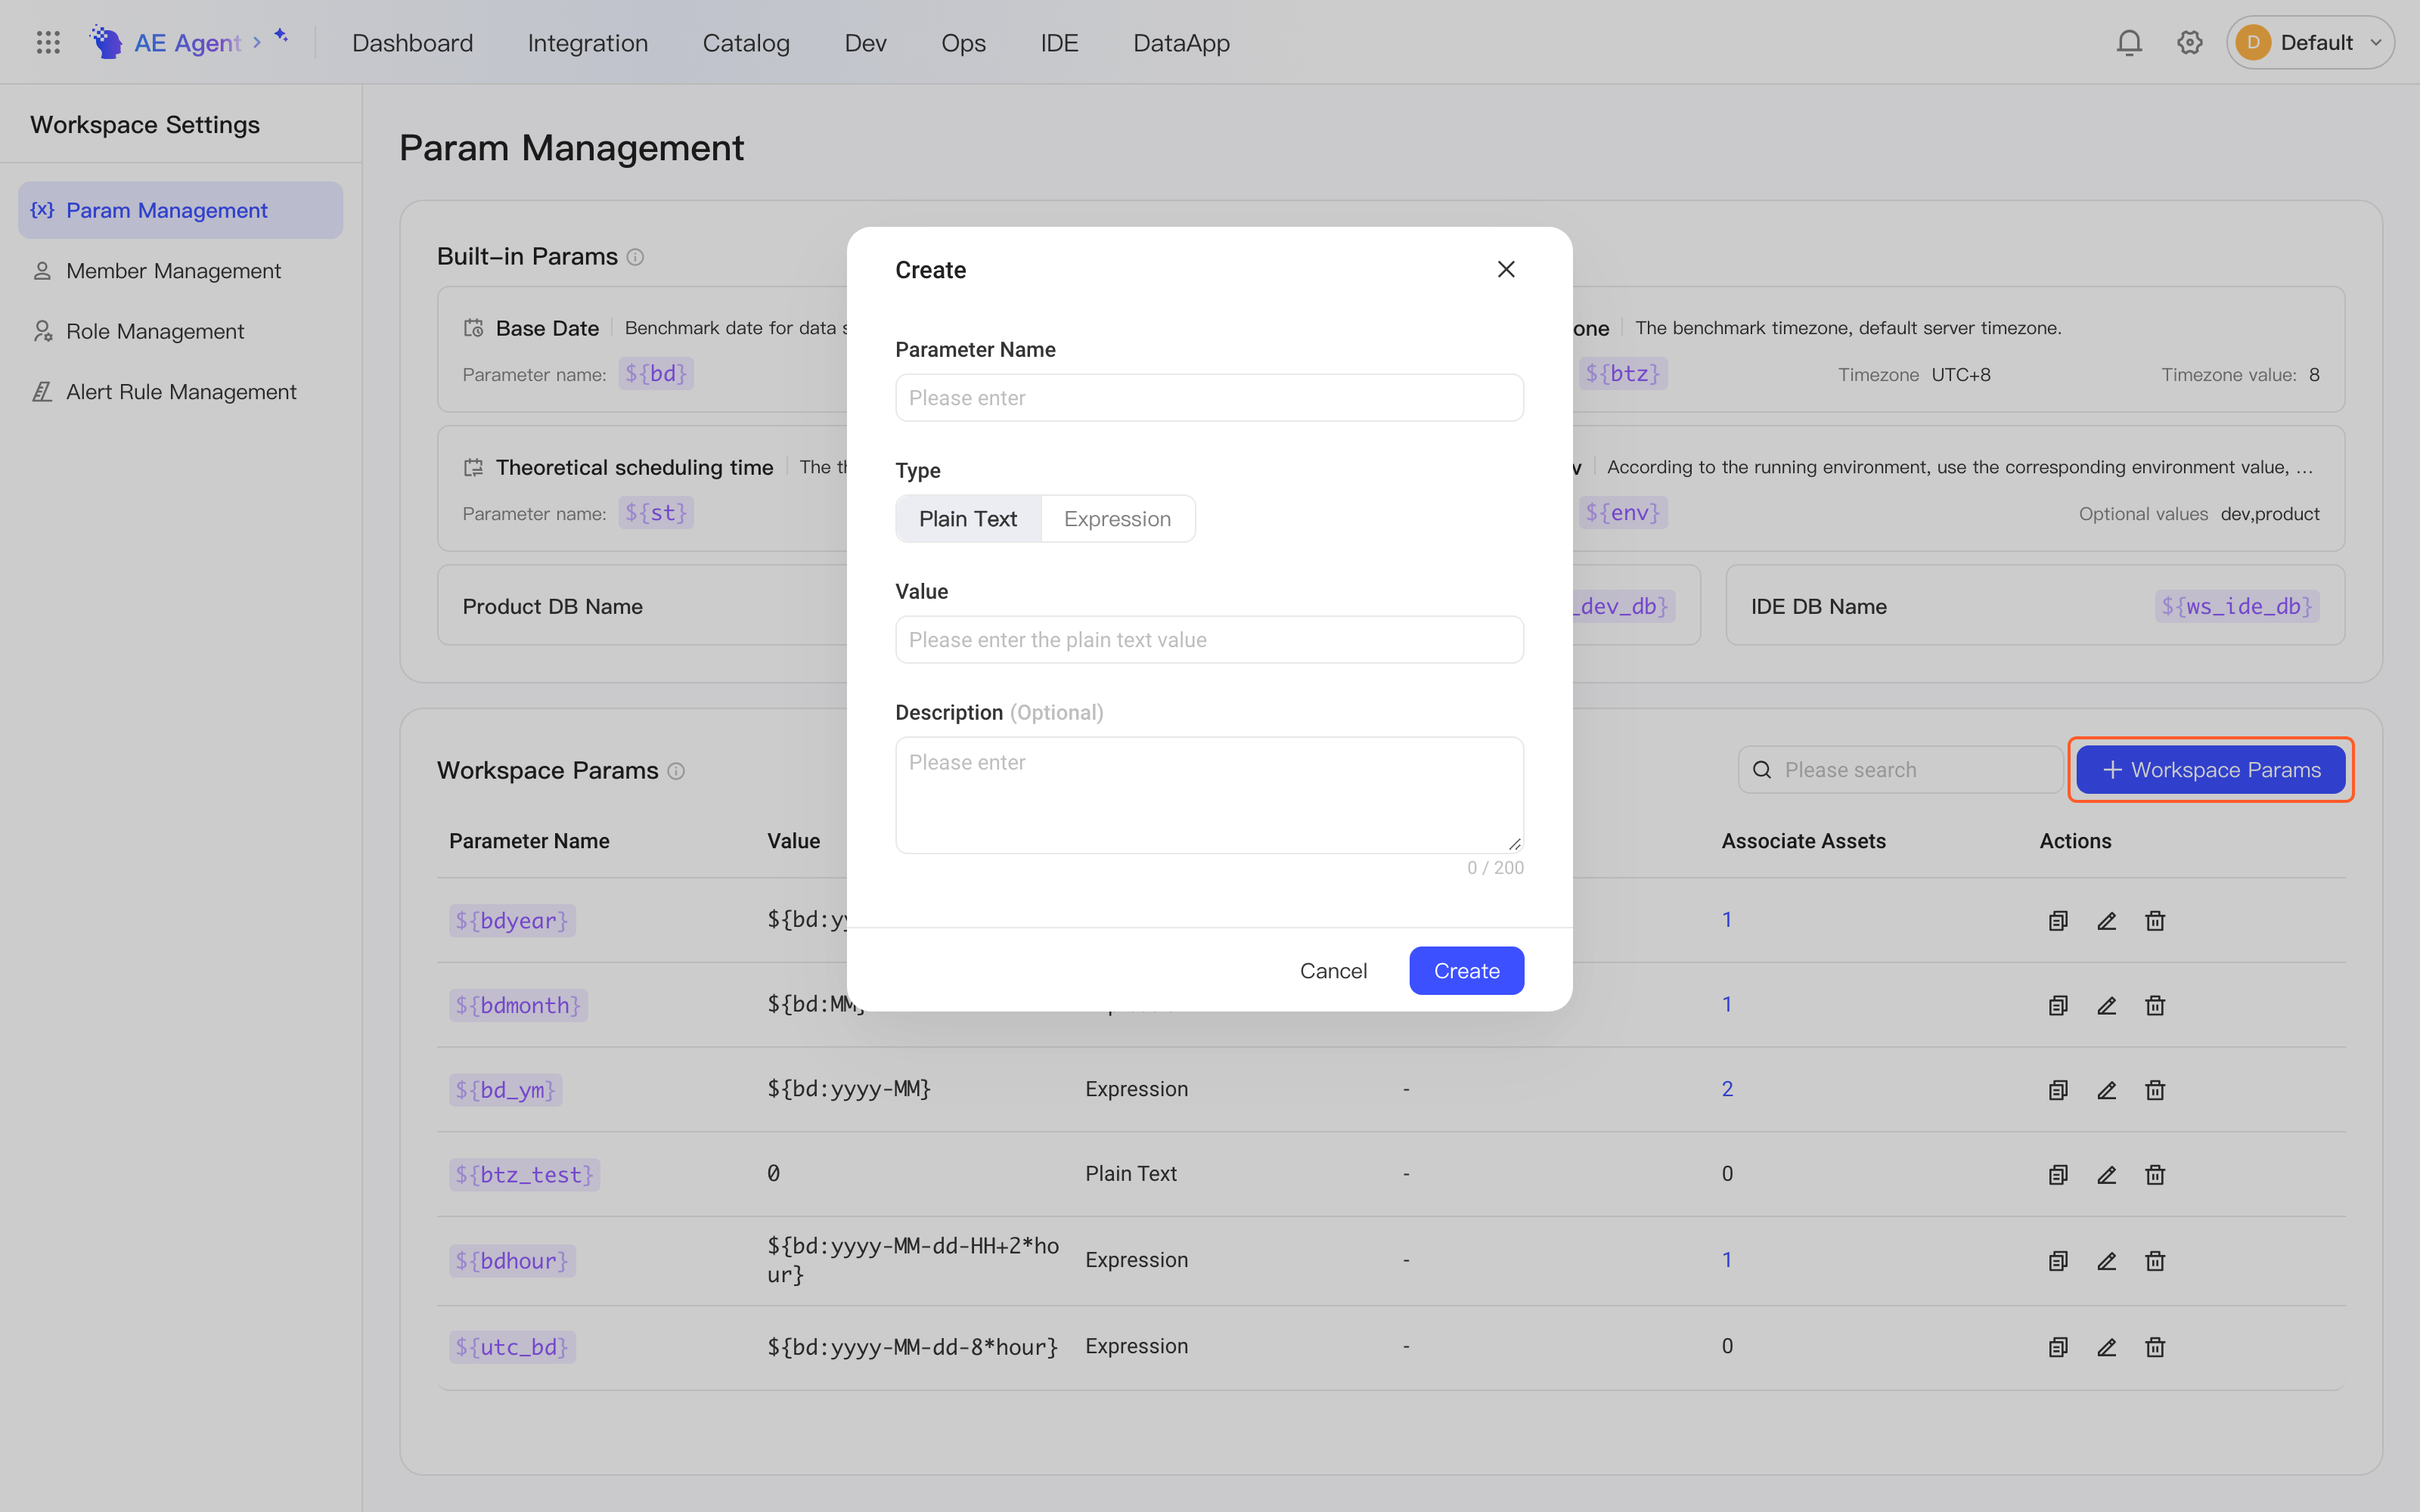This screenshot has width=2420, height=1512.
Task: Close the Create dialog
Action: pos(1506,269)
